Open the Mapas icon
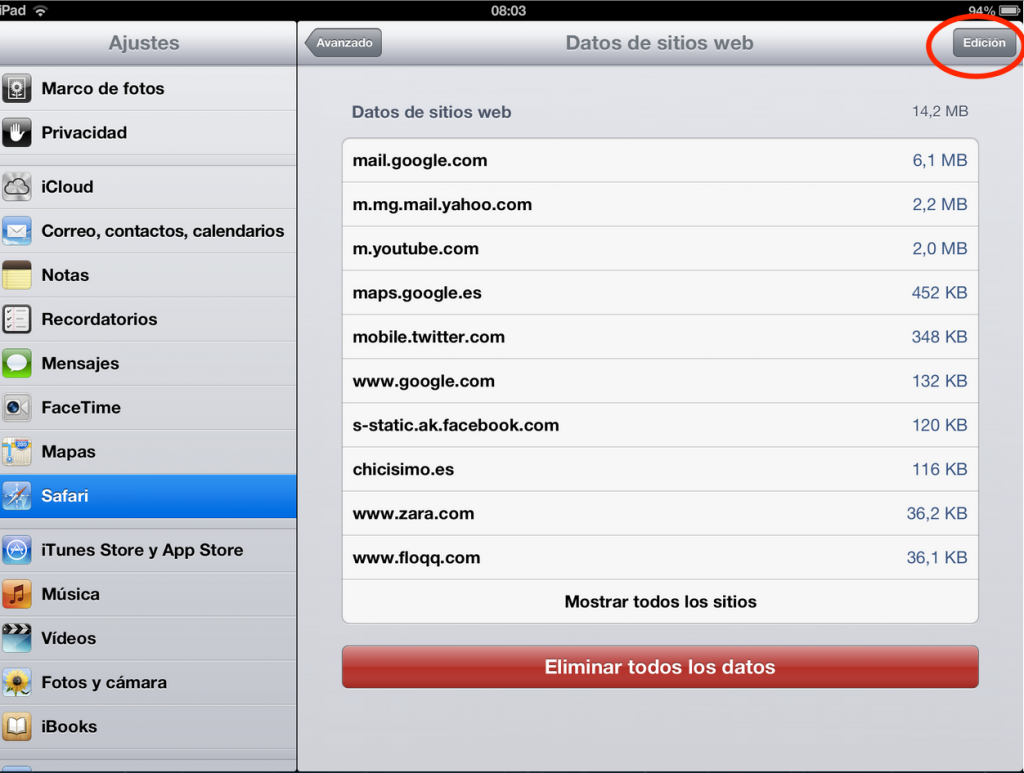 click(x=16, y=452)
